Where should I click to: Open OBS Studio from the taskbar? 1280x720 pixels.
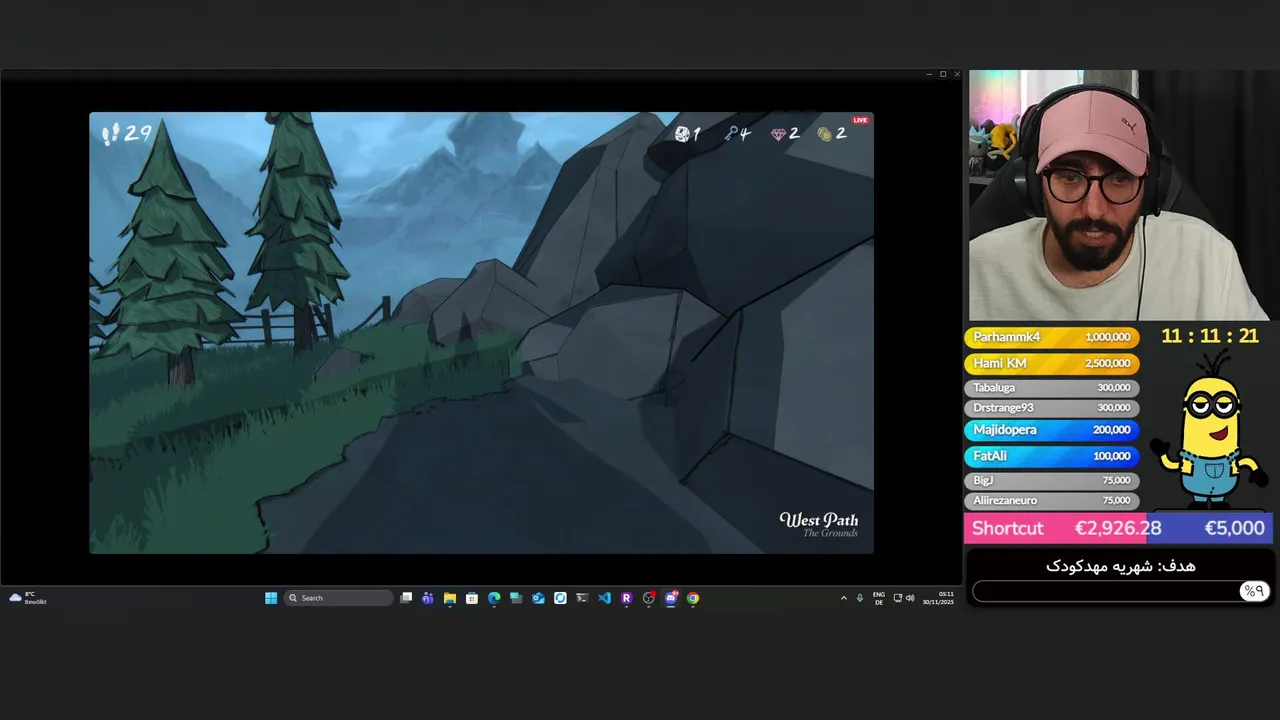coord(648,598)
